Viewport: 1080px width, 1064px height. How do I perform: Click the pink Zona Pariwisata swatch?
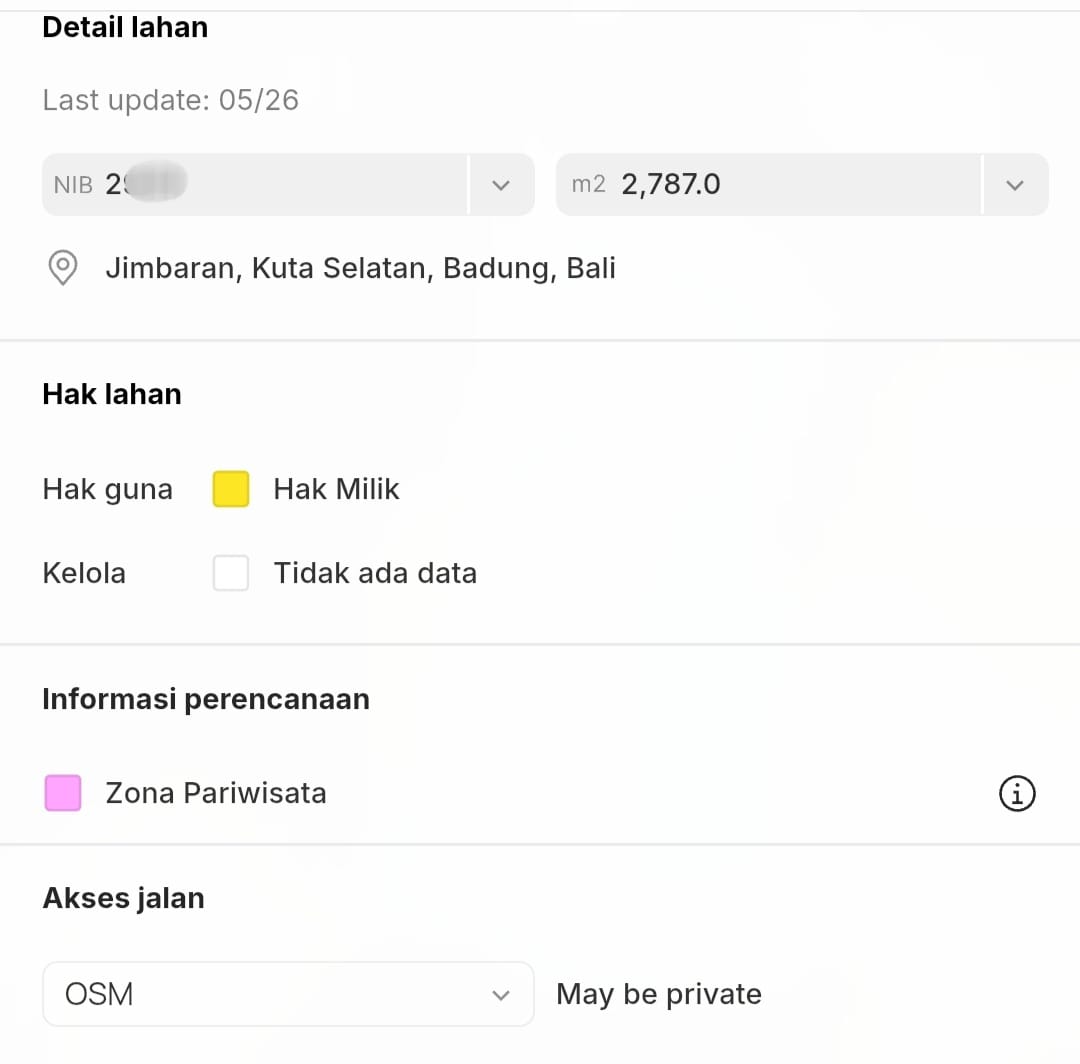click(63, 793)
